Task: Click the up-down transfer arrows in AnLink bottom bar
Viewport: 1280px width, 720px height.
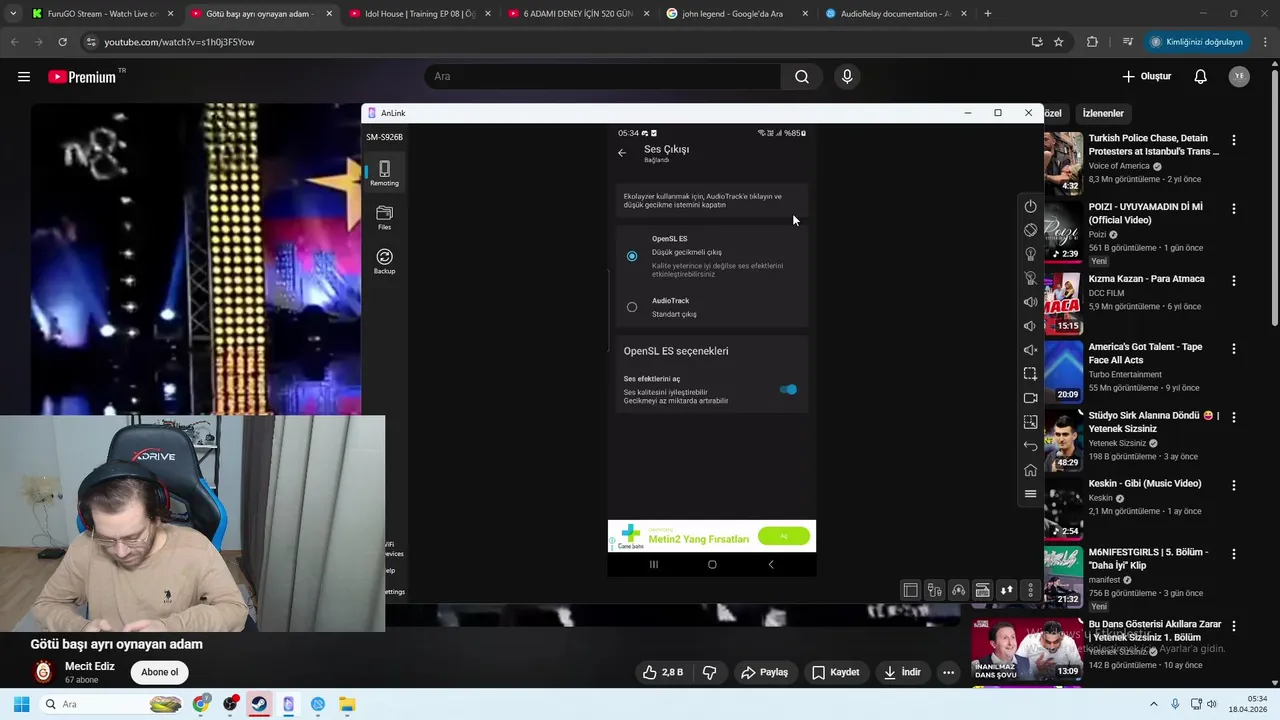Action: coord(1006,590)
